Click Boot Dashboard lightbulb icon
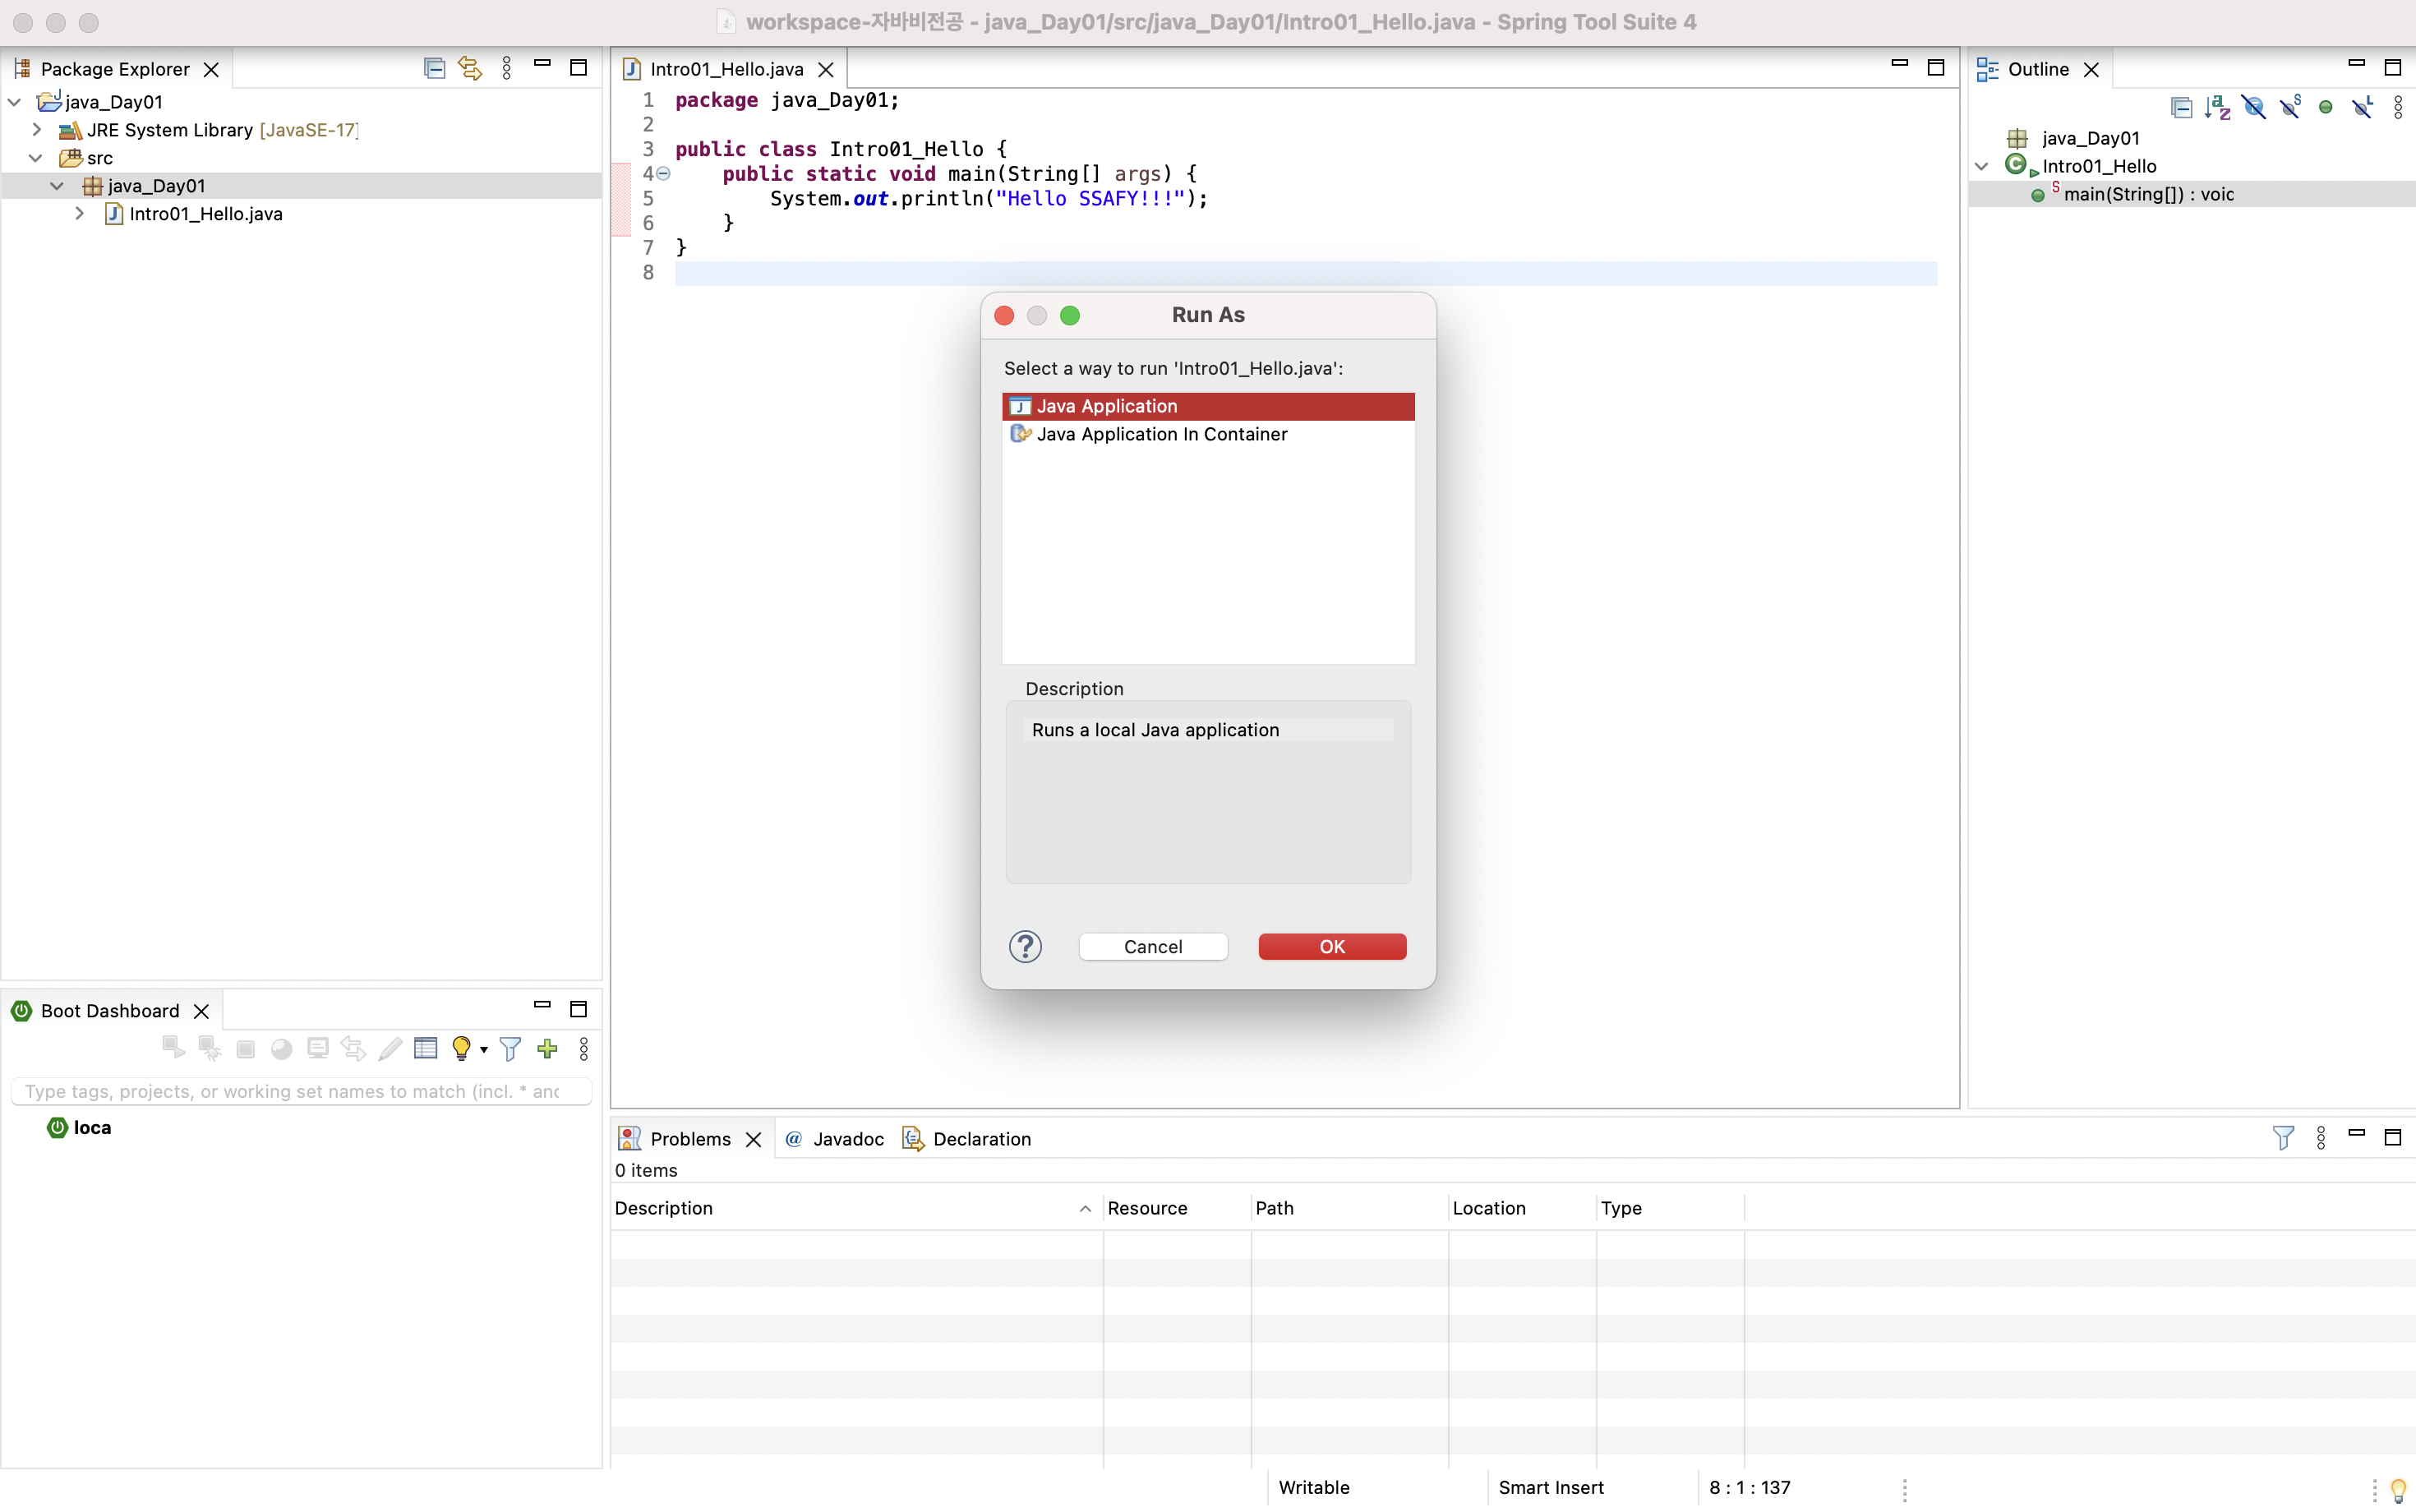The height and width of the screenshot is (1512, 2416). [x=461, y=1048]
